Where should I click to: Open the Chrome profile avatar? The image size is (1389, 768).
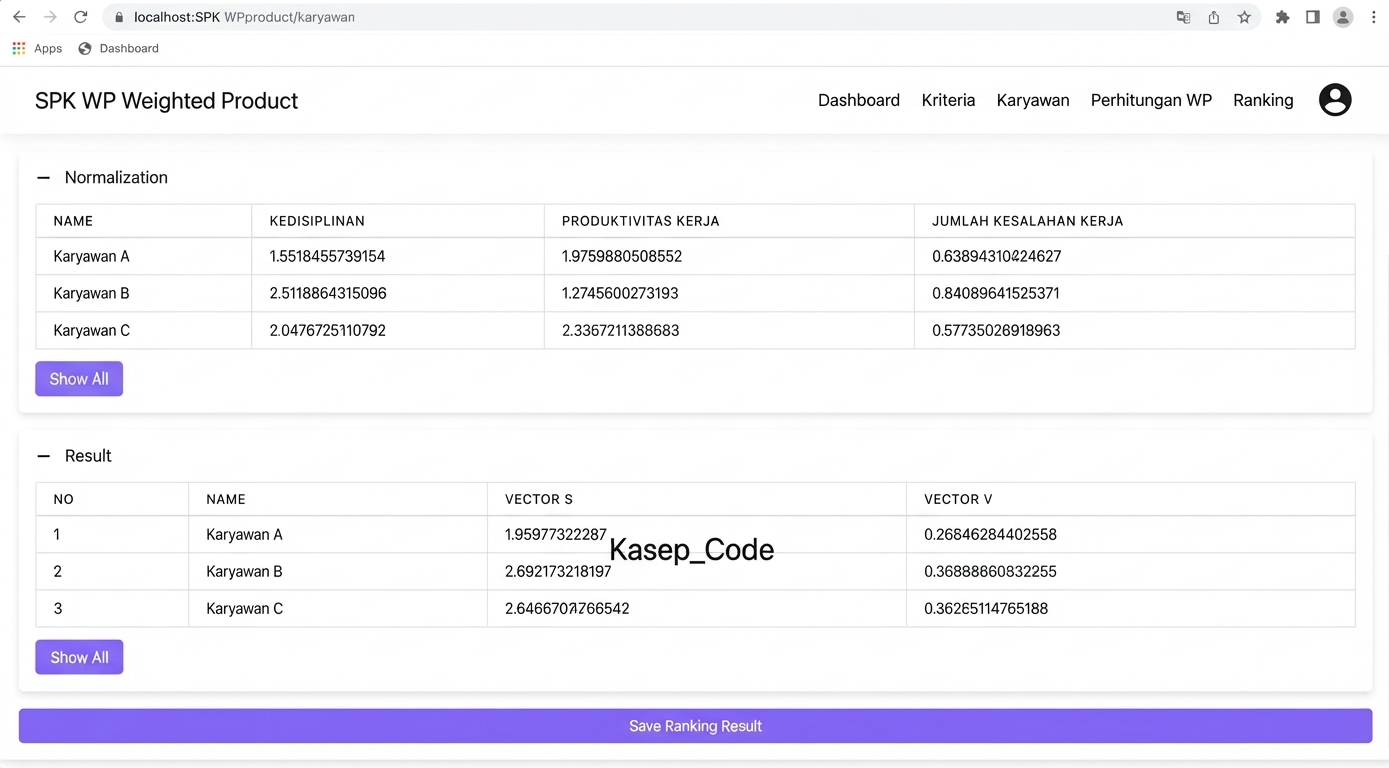click(x=1343, y=17)
